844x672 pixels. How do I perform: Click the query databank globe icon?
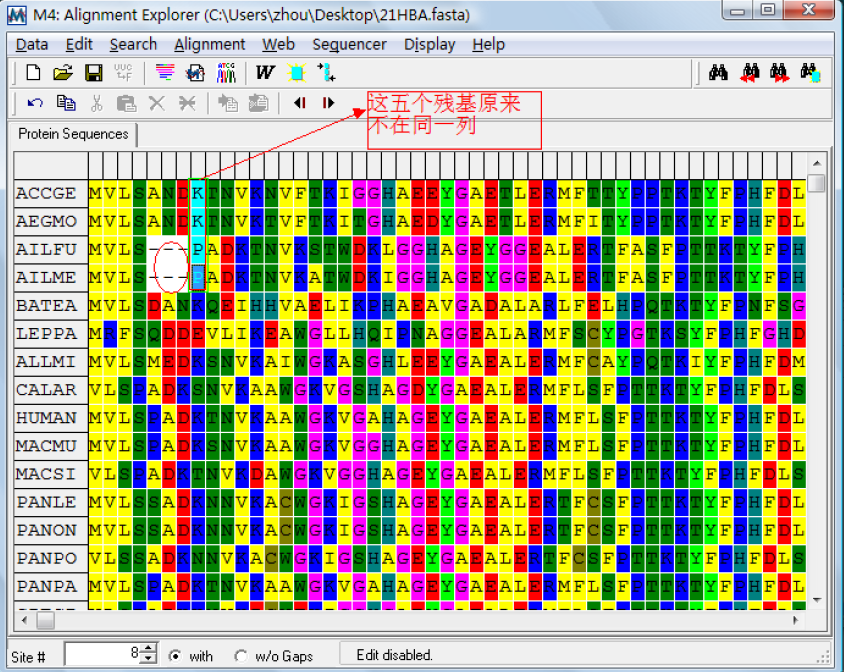(195, 72)
